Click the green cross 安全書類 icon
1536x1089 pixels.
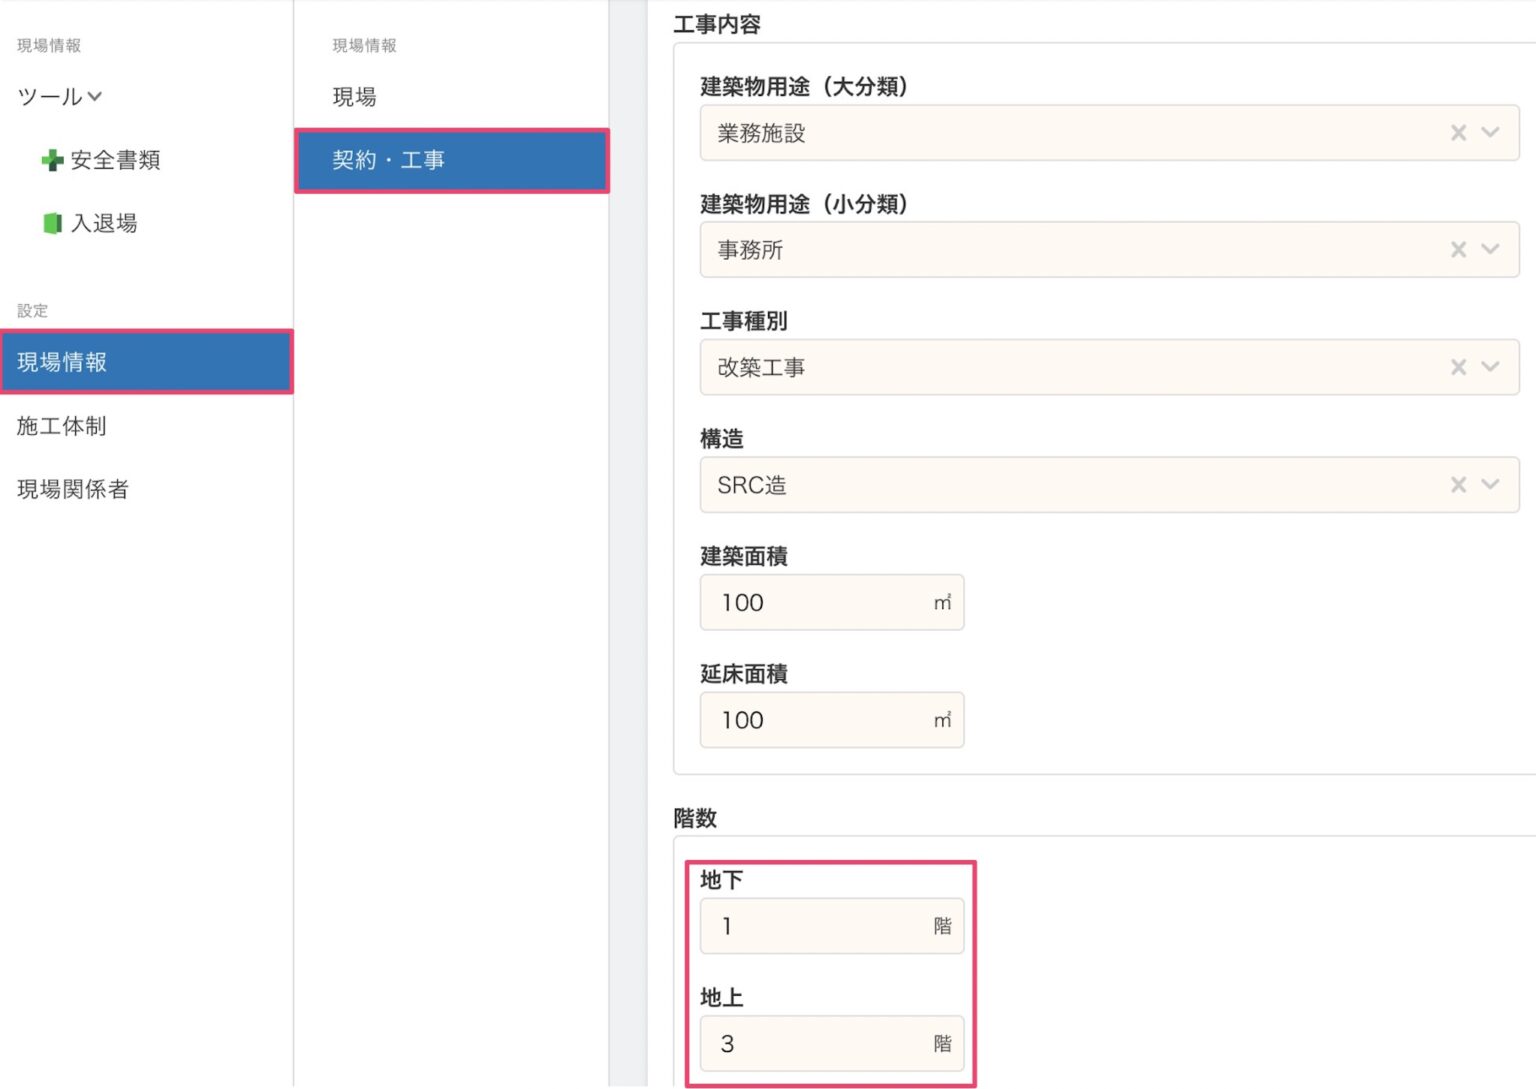tap(52, 160)
